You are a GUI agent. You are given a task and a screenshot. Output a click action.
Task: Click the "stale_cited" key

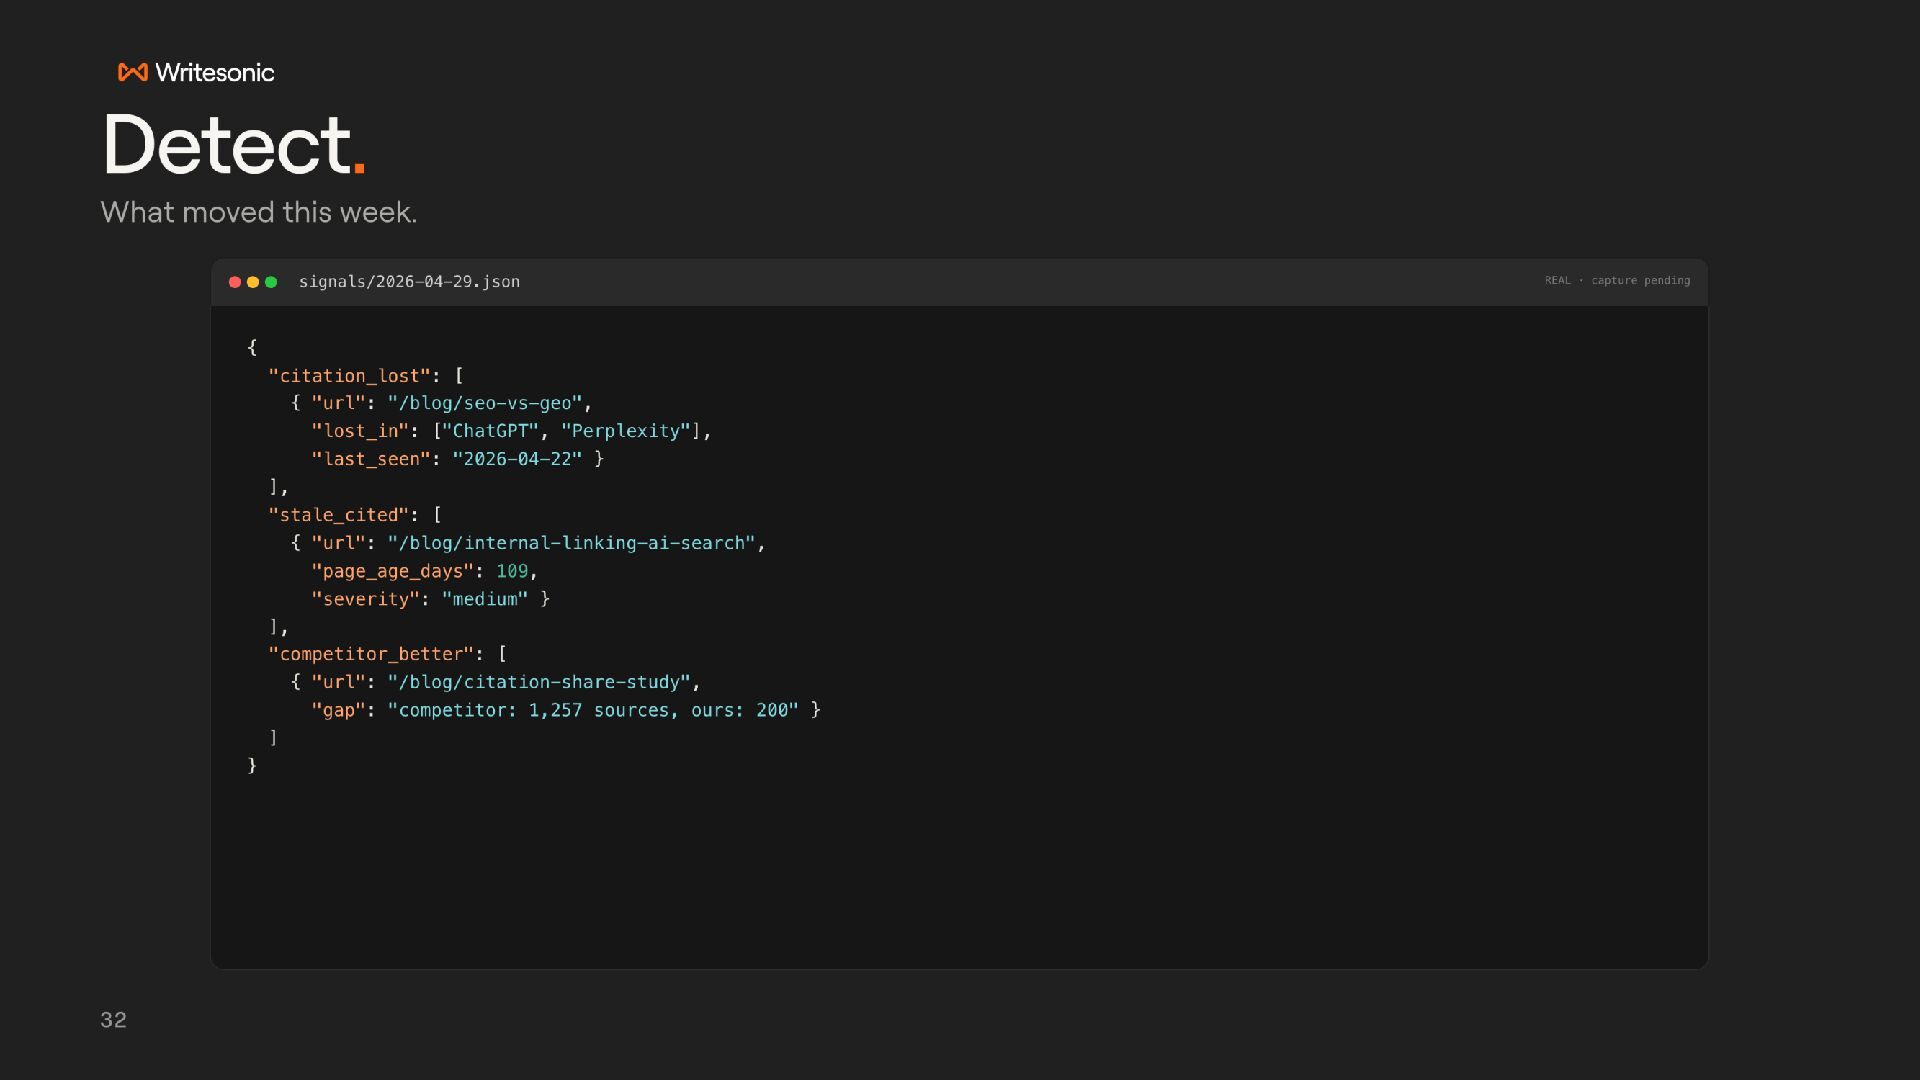(x=338, y=515)
